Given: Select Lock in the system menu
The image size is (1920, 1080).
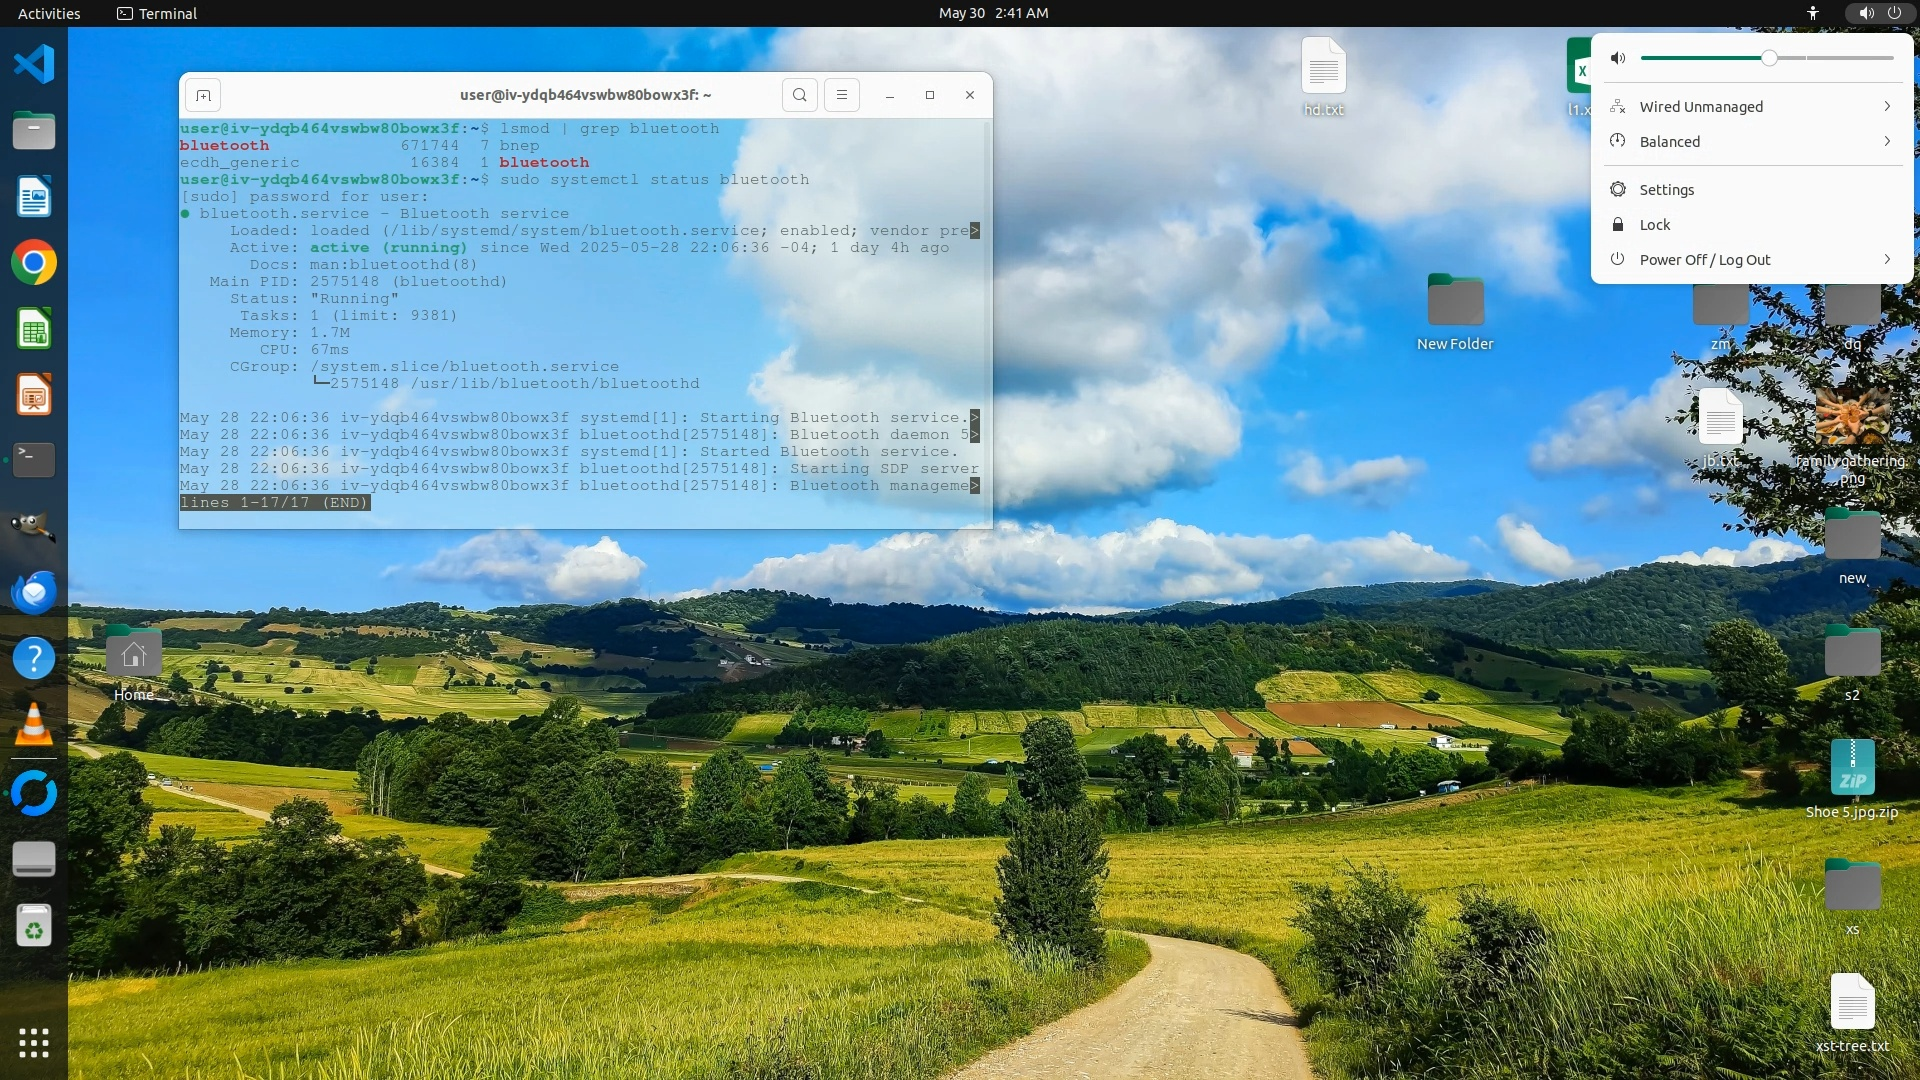Looking at the screenshot, I should (x=1654, y=225).
